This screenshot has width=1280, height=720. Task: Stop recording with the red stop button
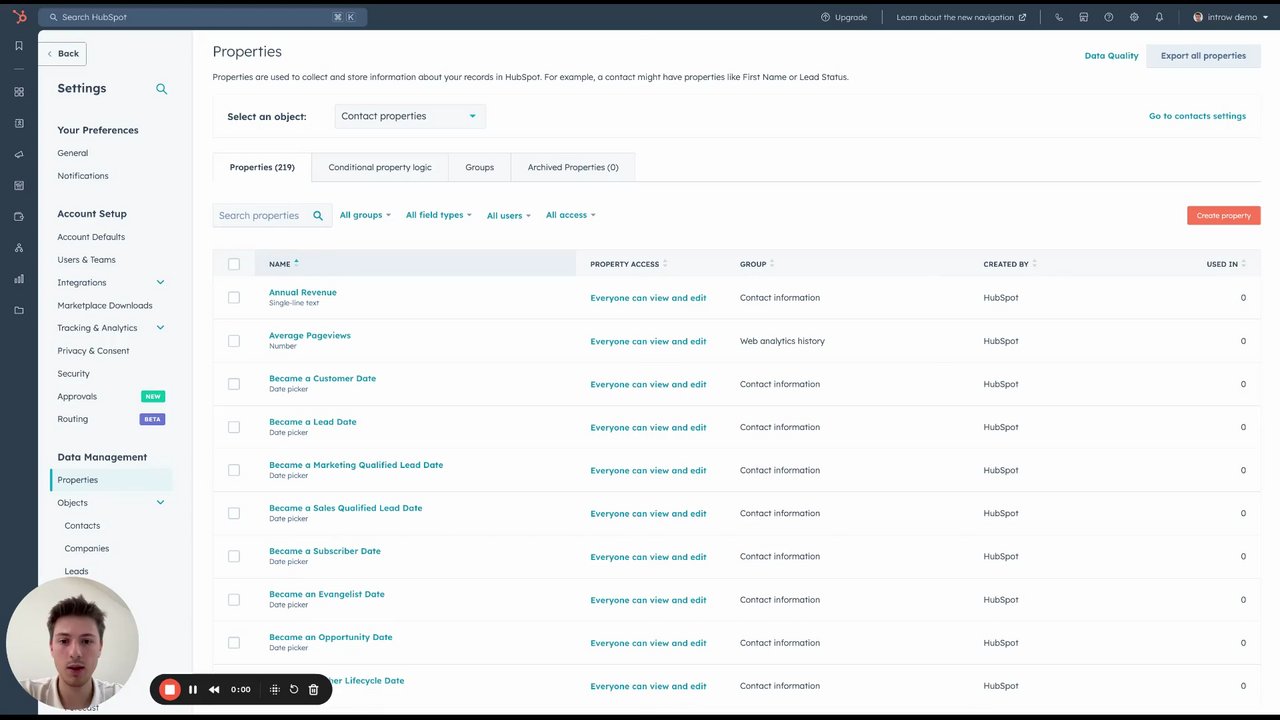pyautogui.click(x=170, y=689)
